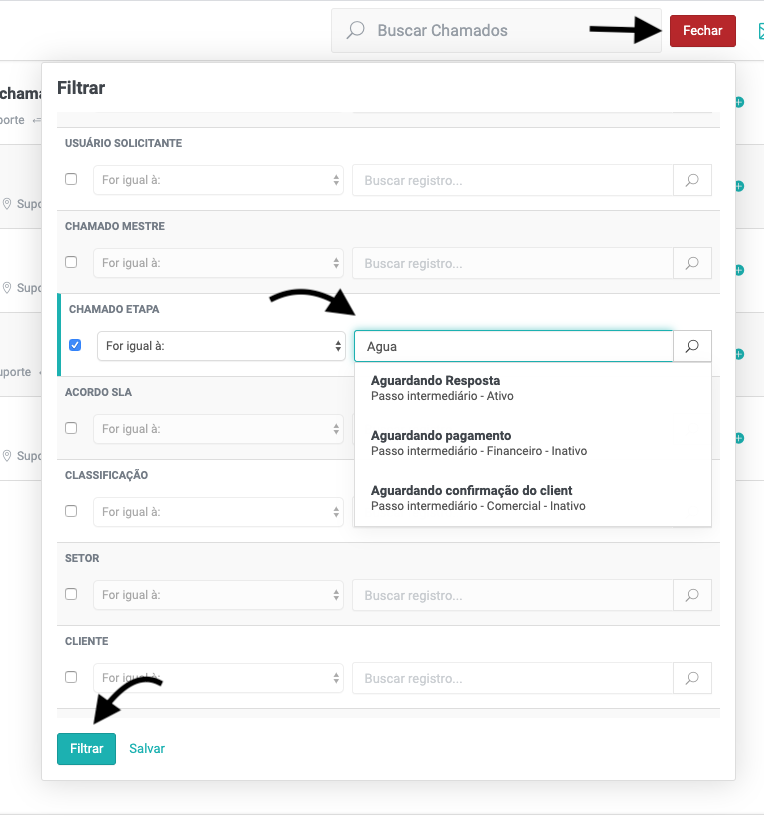Image resolution: width=764 pixels, height=816 pixels.
Task: Enable the Usuário Solicitante filter checkbox
Action: [x=71, y=179]
